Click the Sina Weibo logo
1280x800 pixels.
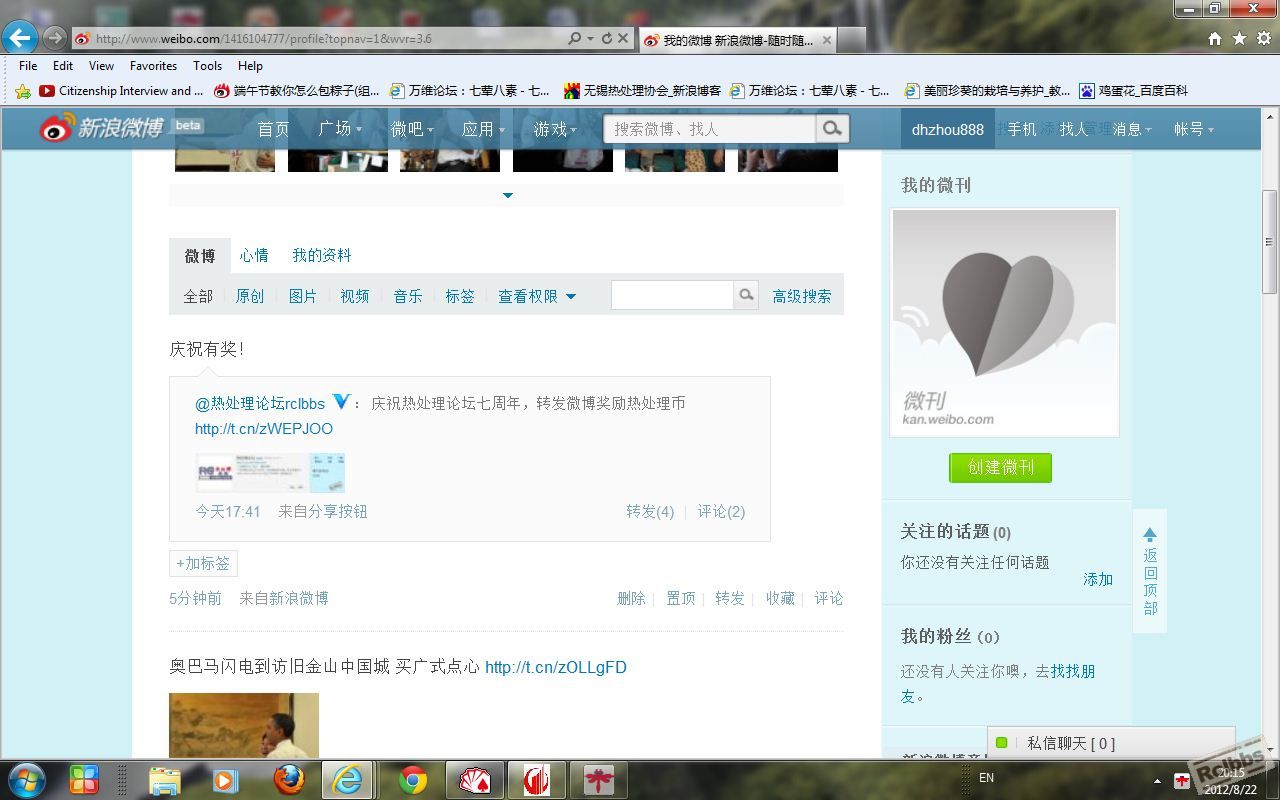[100, 128]
